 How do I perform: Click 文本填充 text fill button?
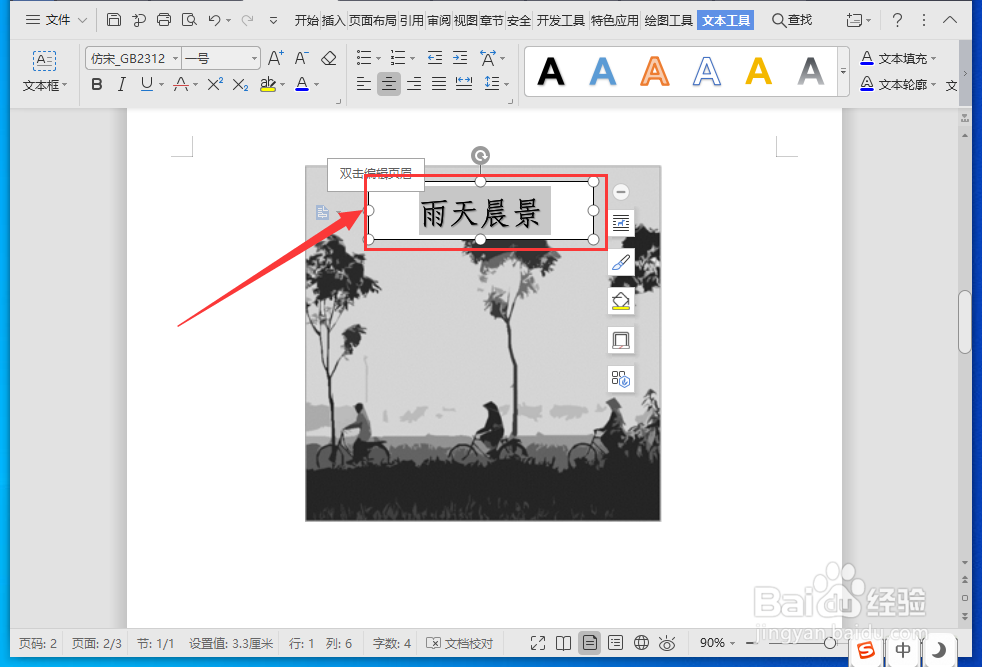898,58
